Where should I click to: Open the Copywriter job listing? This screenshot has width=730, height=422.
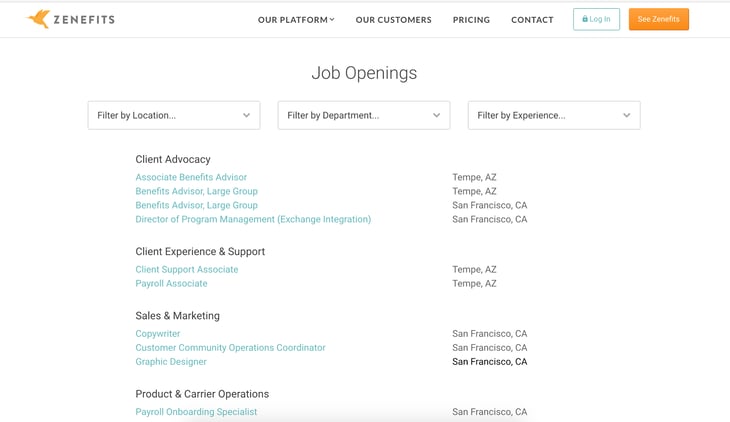[x=158, y=334]
